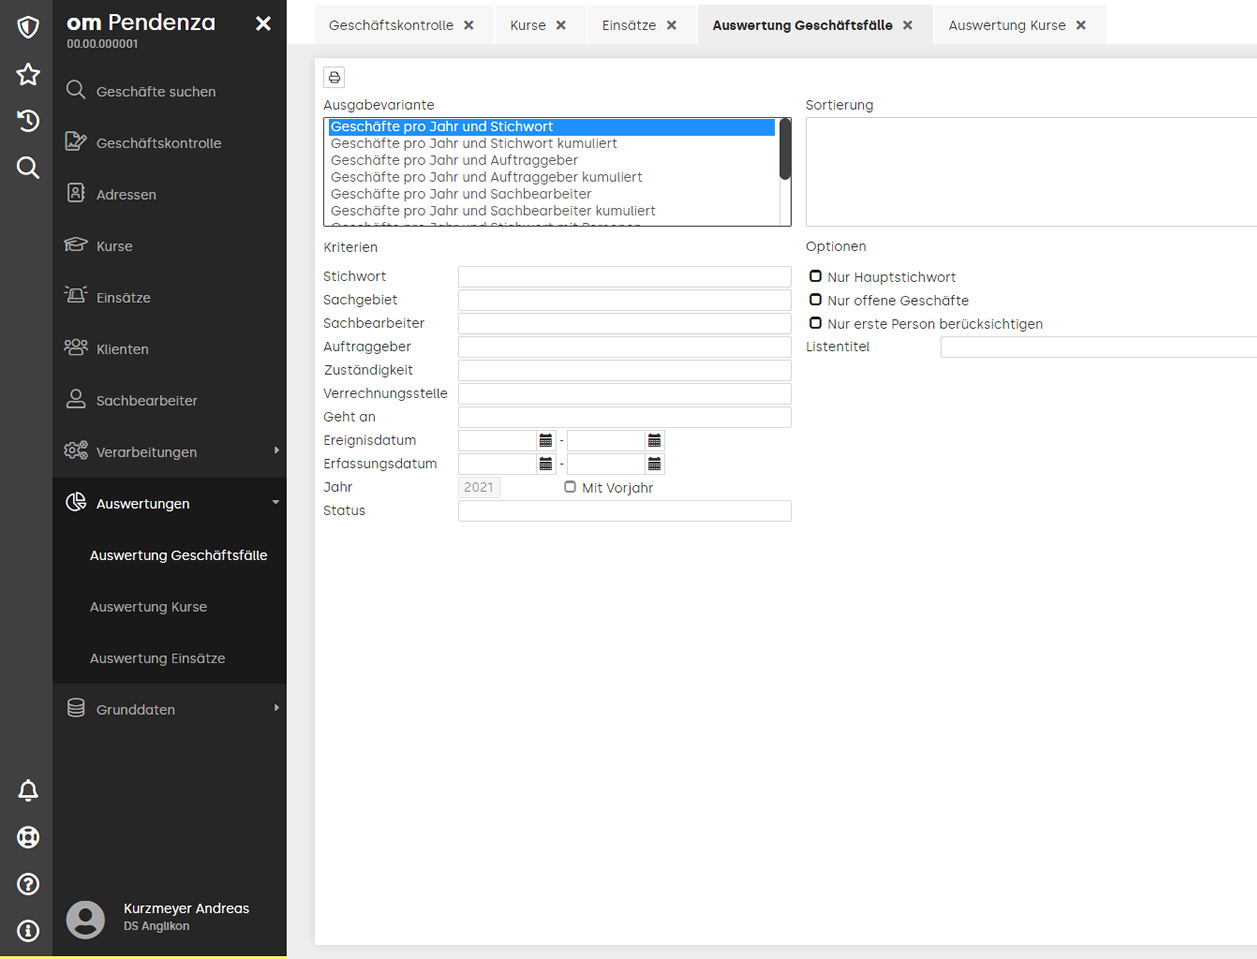Click into the Stichwort input field

coord(624,277)
